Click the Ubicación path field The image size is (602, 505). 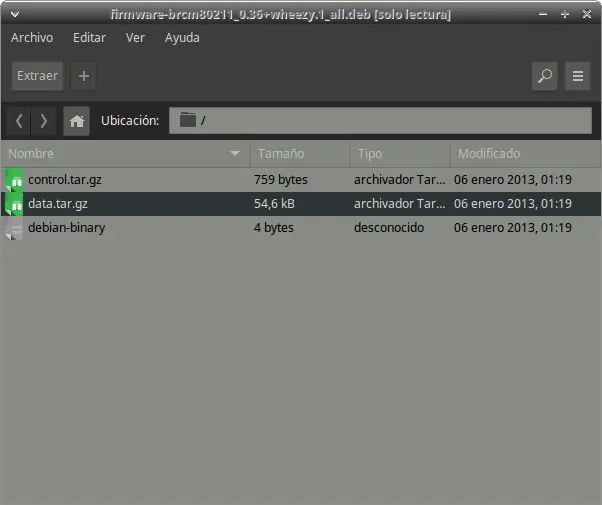[380, 121]
